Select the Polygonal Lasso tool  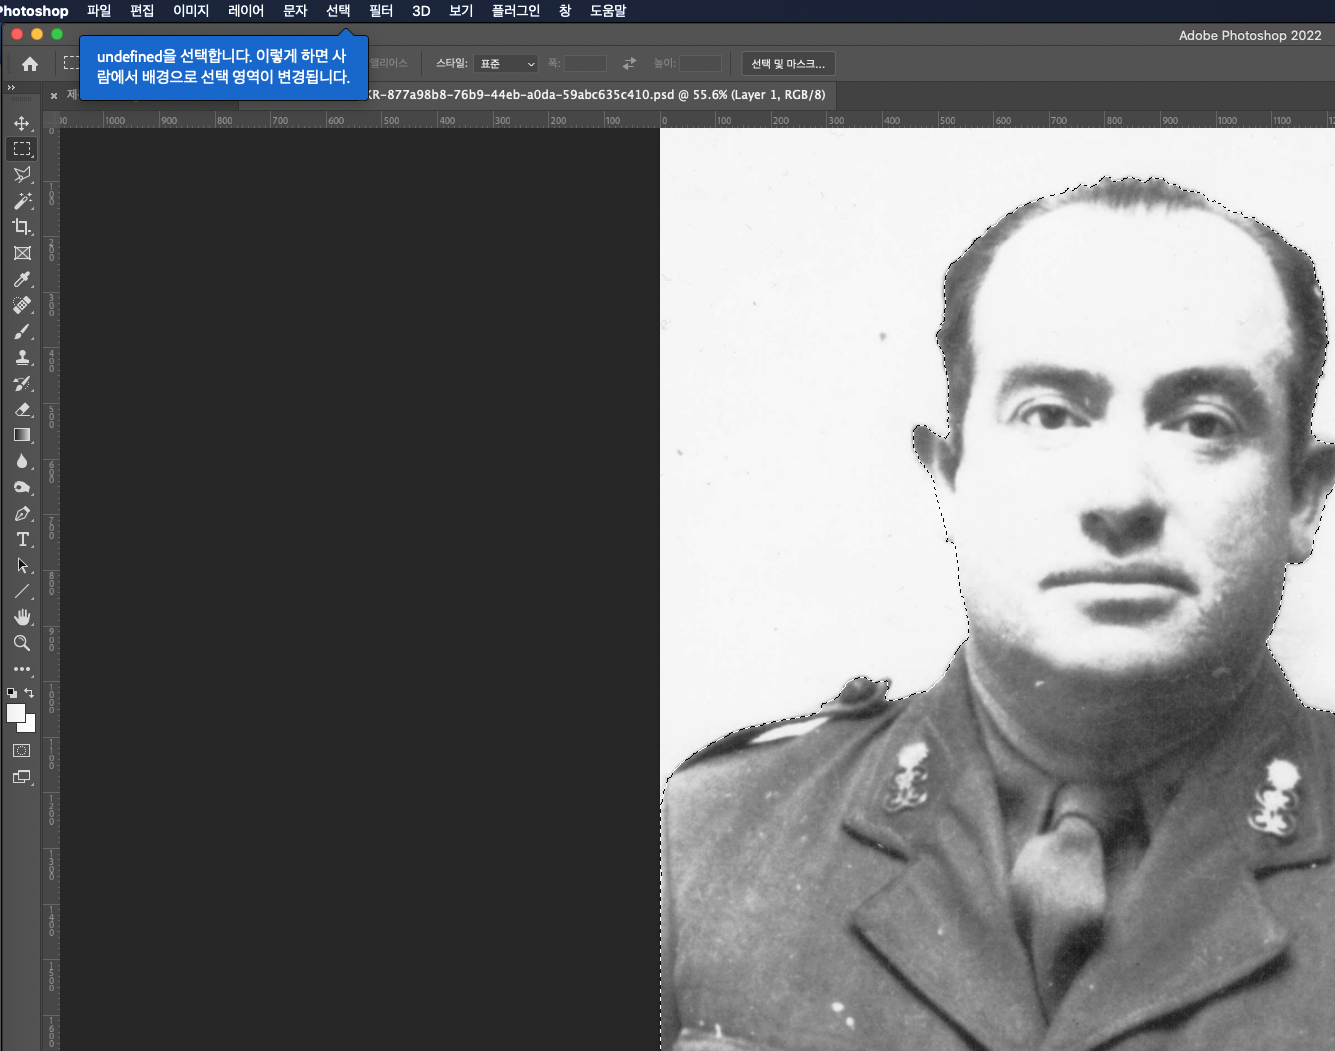coord(22,175)
